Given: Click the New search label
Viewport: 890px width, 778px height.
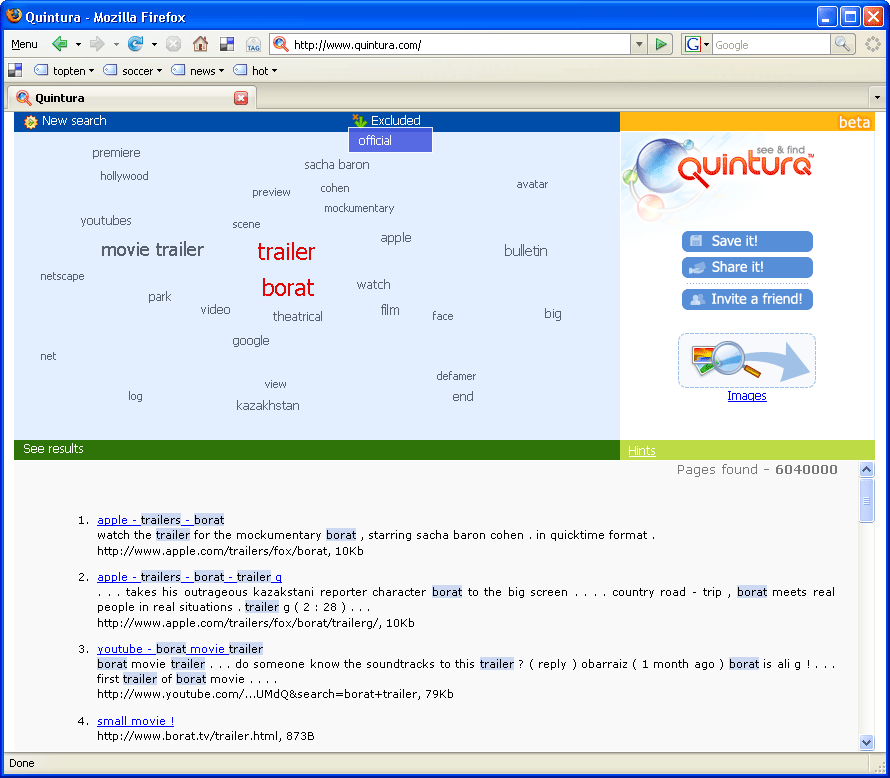Looking at the screenshot, I should click(x=74, y=121).
